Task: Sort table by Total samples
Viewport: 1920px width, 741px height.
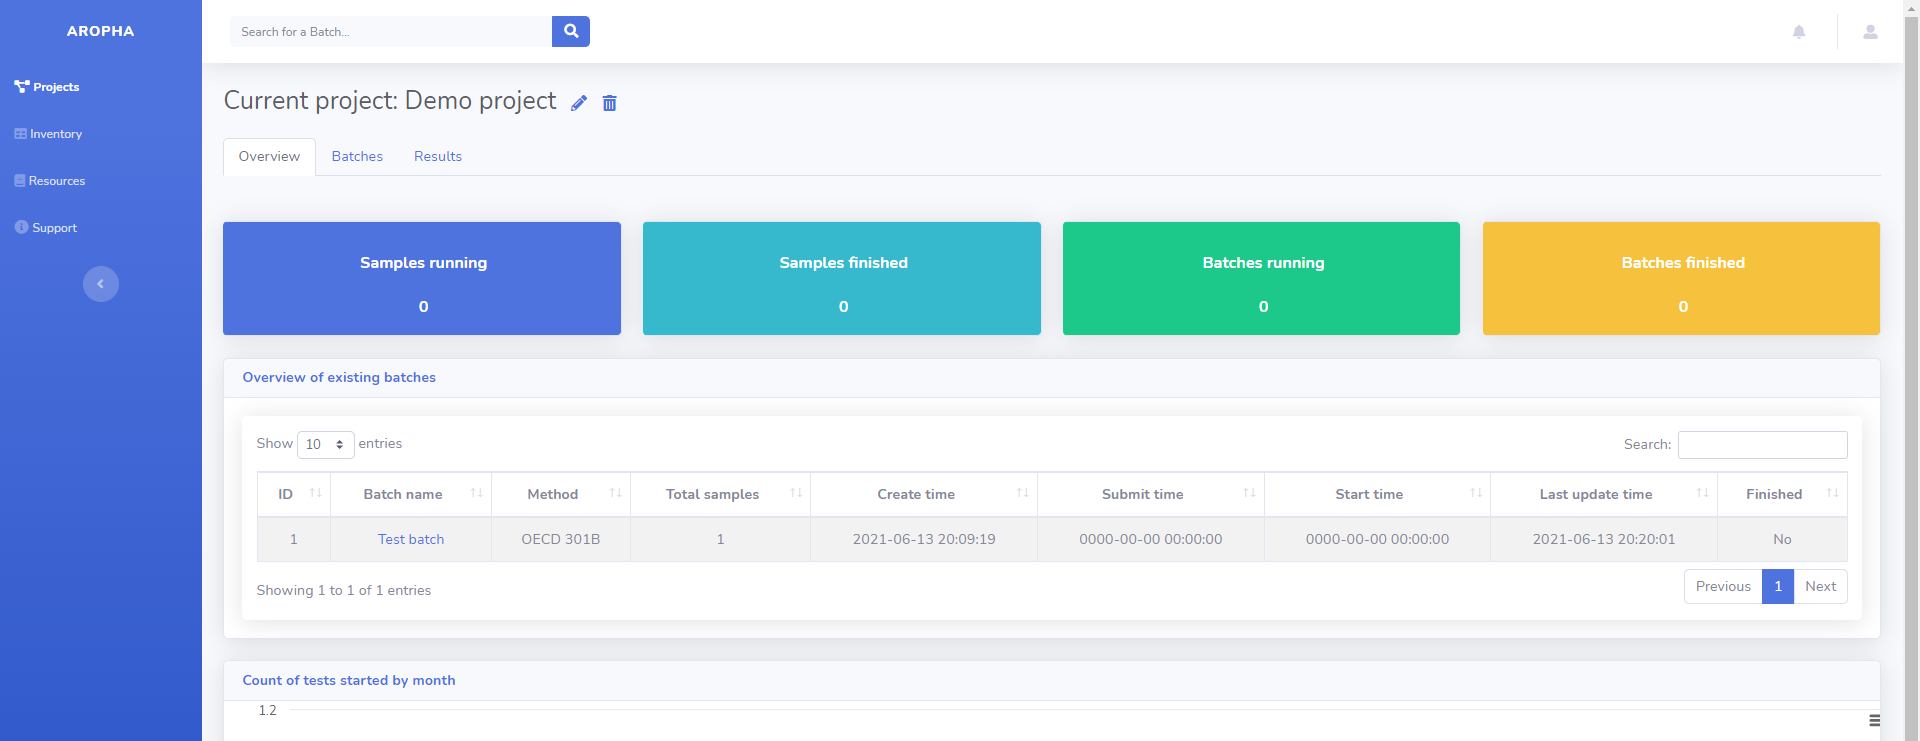Action: pyautogui.click(x=721, y=494)
